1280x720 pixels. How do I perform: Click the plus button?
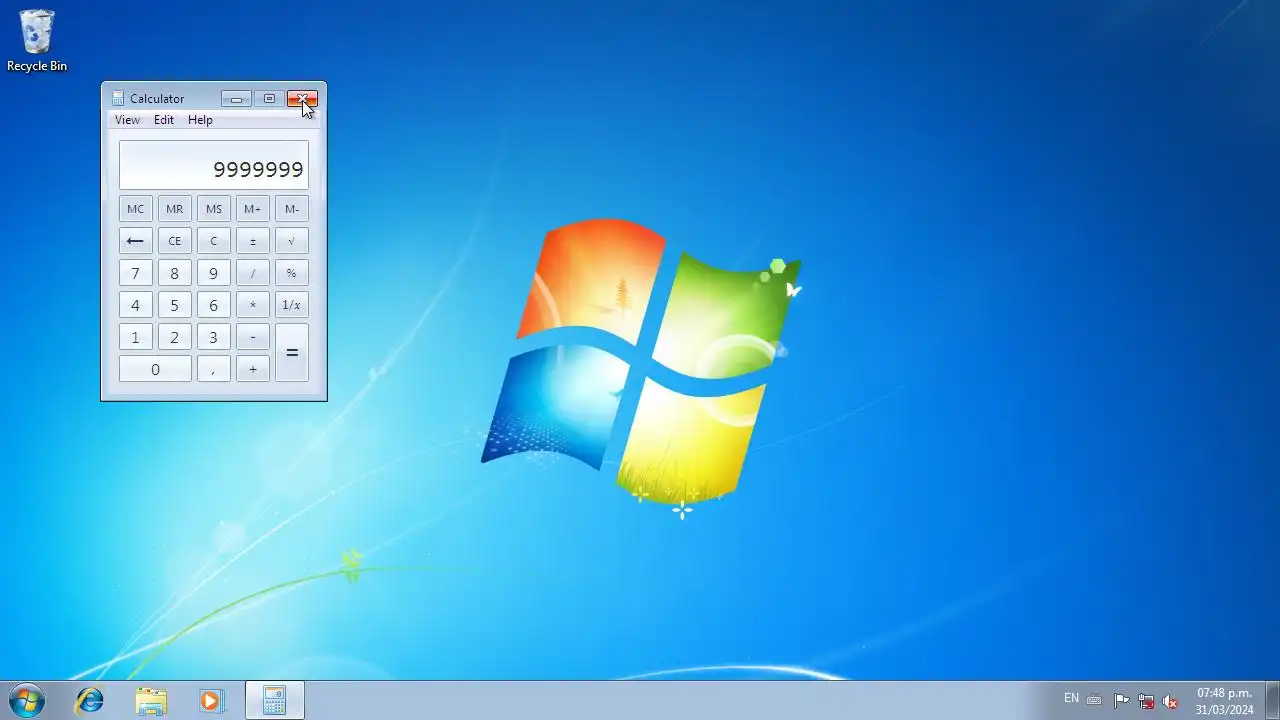click(253, 369)
